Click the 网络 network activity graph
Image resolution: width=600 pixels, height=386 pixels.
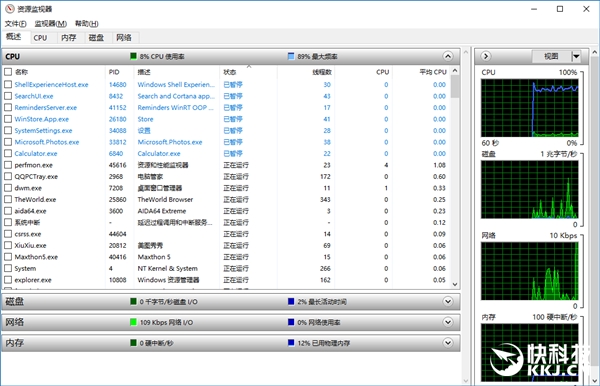pyautogui.click(x=530, y=271)
